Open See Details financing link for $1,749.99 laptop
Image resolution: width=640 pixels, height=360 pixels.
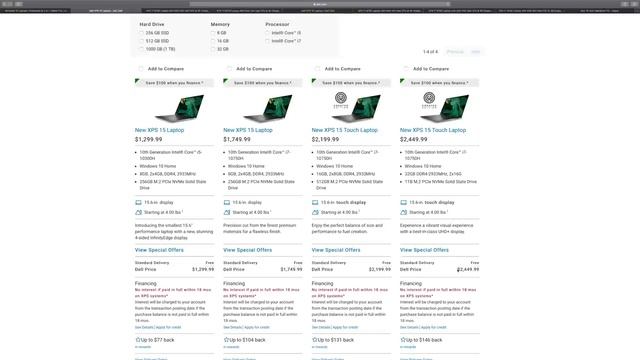[233, 327]
